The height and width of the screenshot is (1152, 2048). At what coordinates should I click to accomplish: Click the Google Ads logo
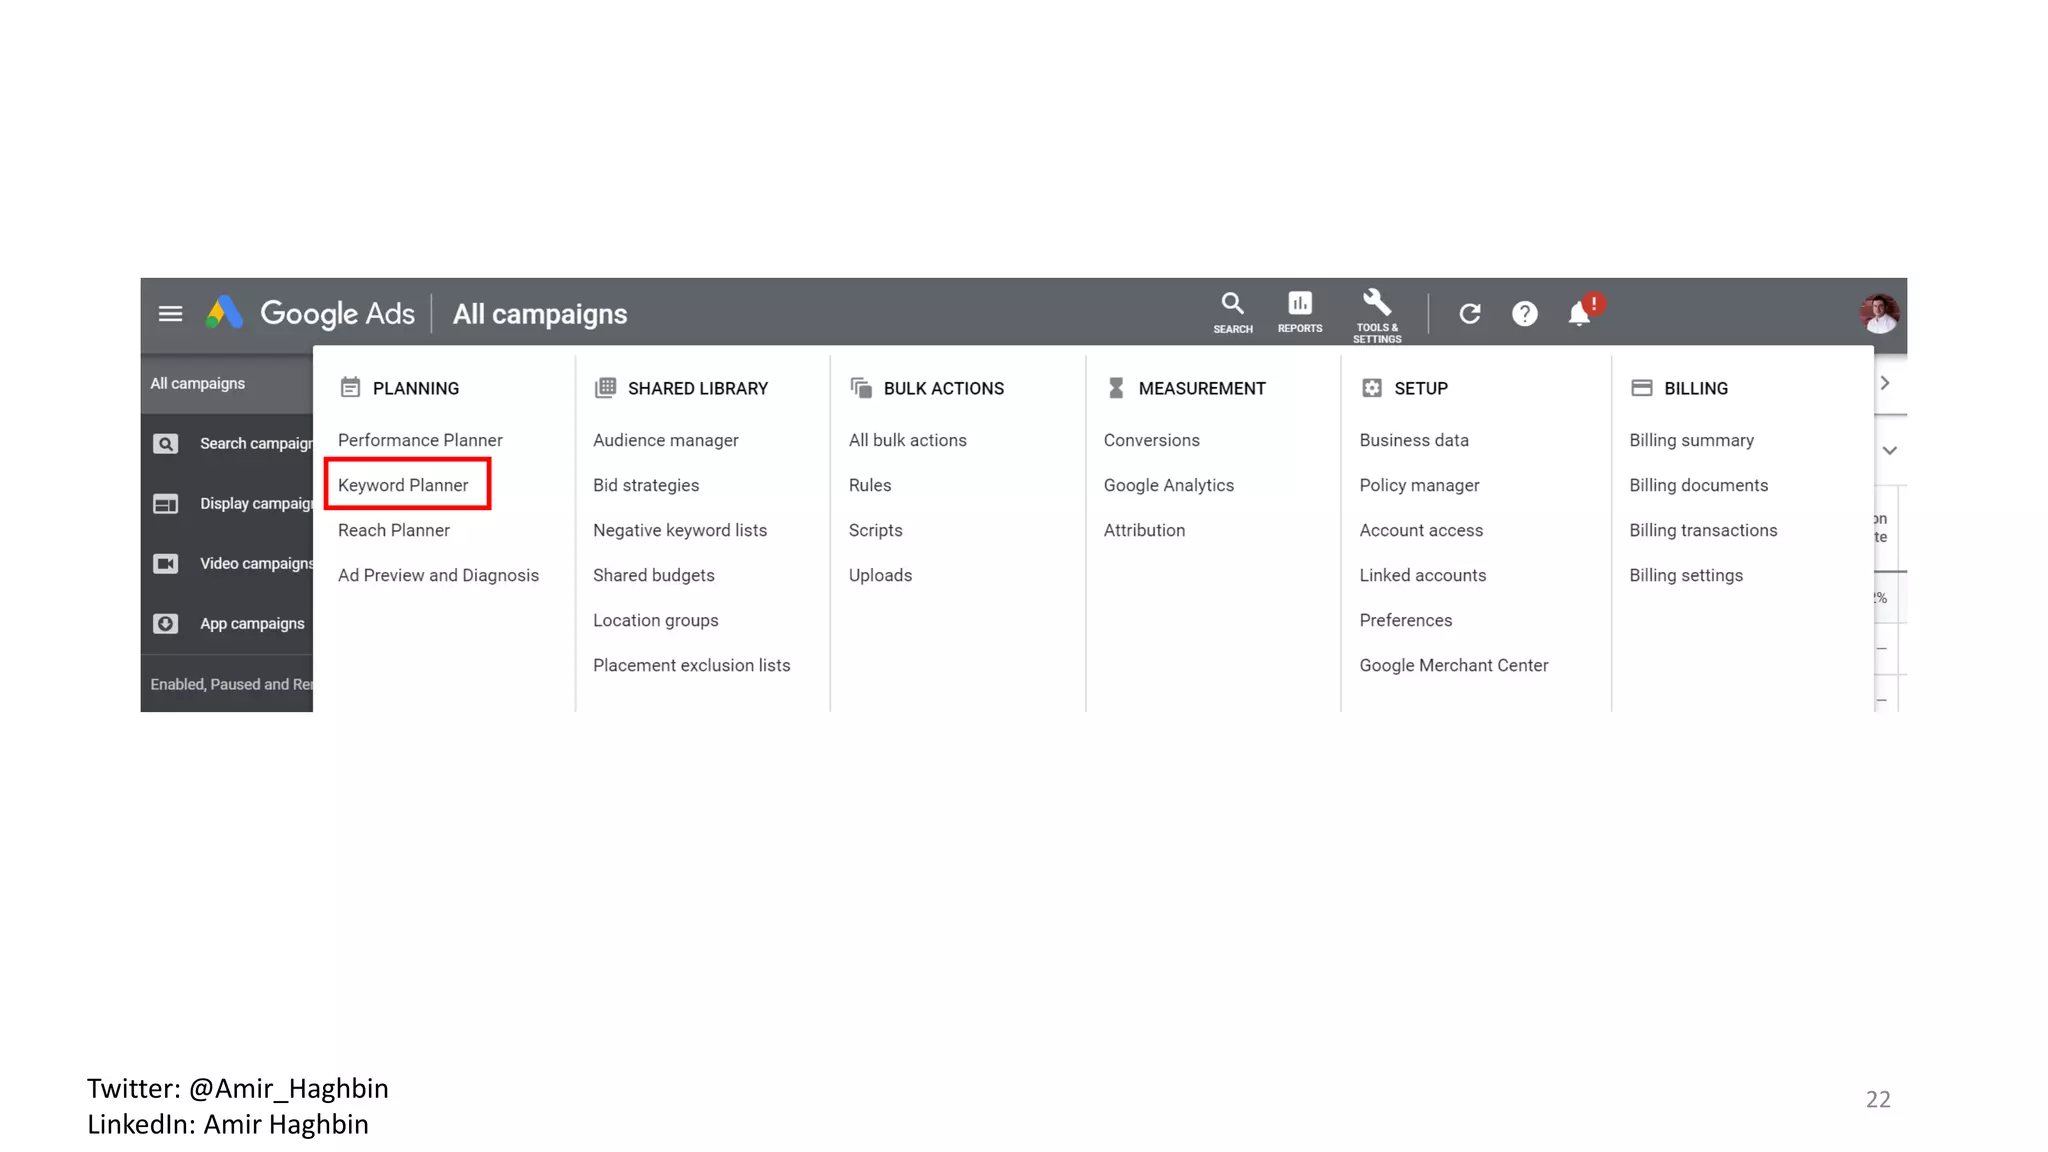click(225, 313)
